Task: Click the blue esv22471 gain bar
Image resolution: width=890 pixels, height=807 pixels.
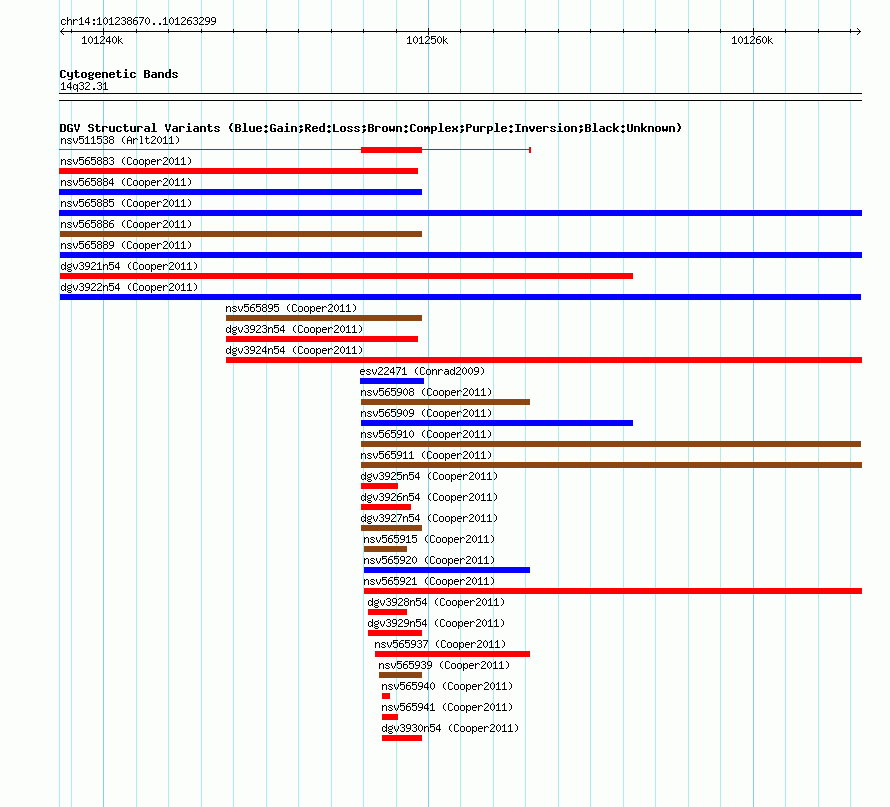Action: click(x=392, y=381)
